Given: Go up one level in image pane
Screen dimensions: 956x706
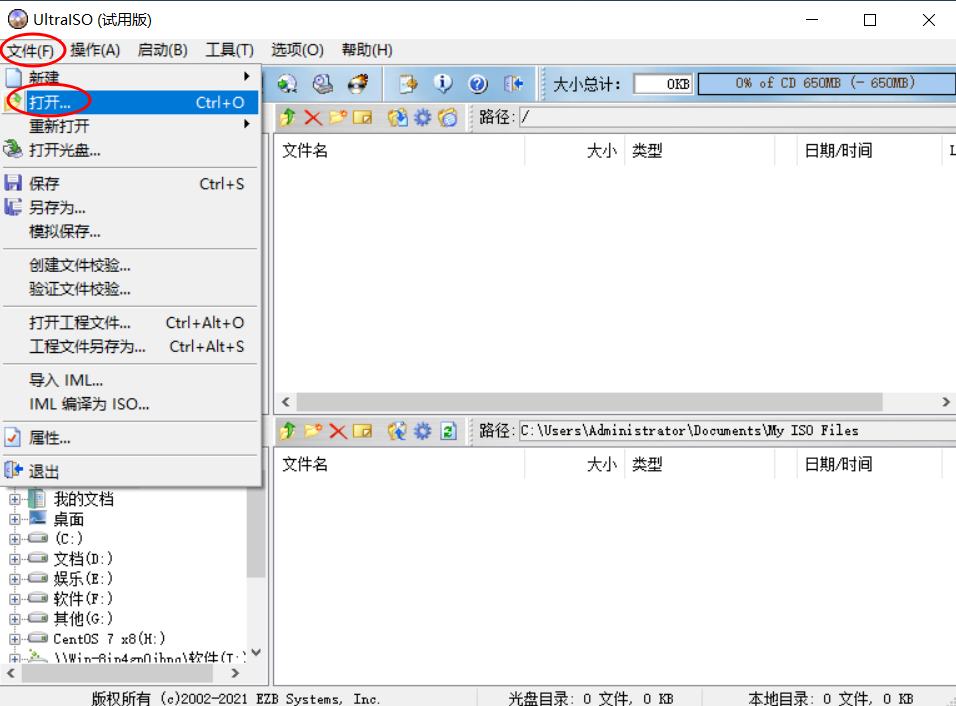Looking at the screenshot, I should pos(288,117).
